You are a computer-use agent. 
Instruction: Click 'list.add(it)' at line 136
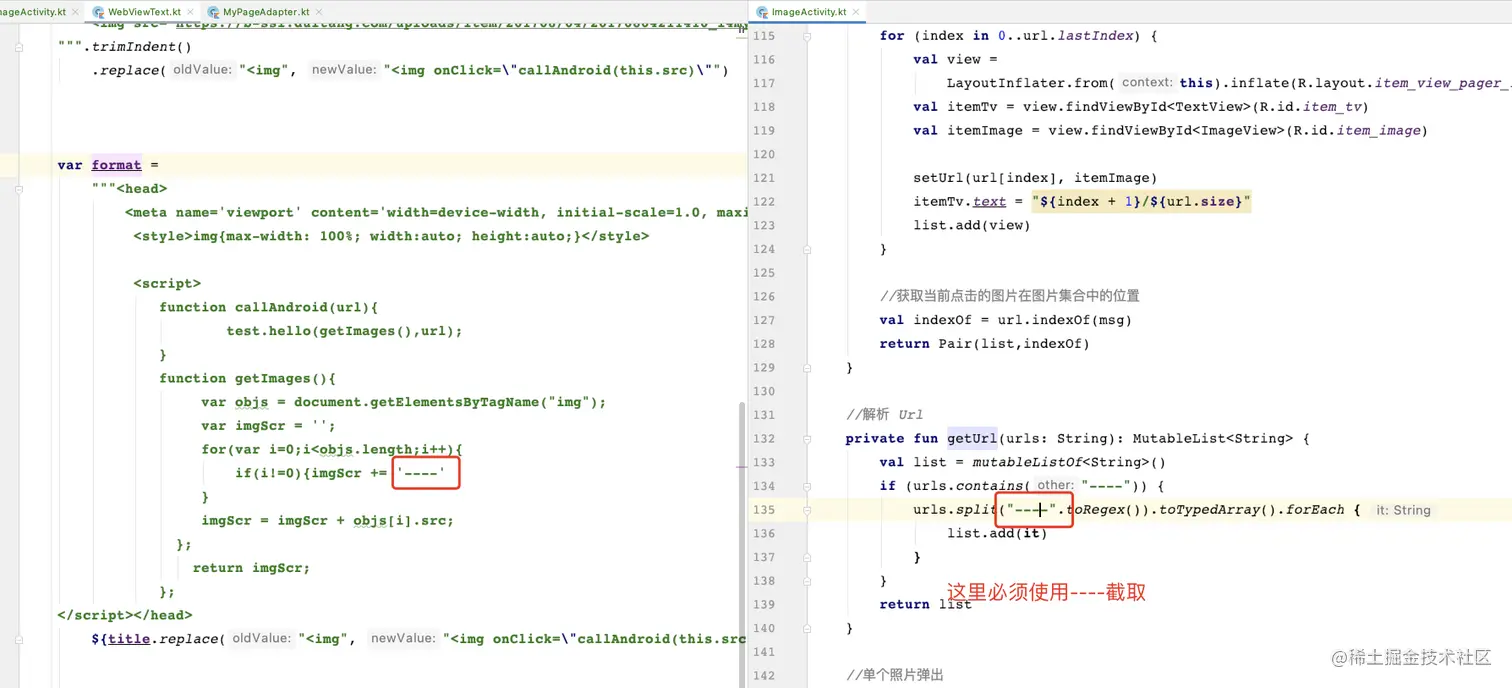pyautogui.click(x=997, y=533)
